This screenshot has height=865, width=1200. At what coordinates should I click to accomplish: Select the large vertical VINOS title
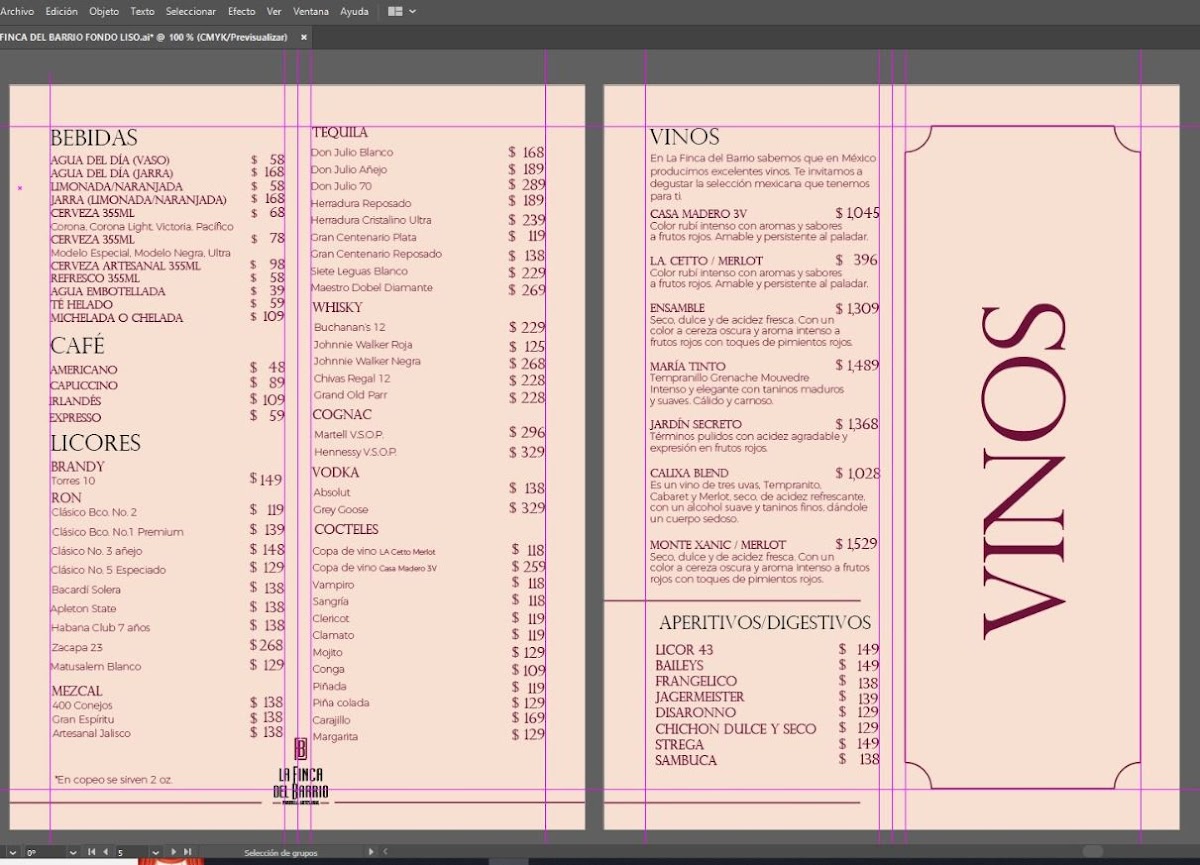pos(1024,471)
